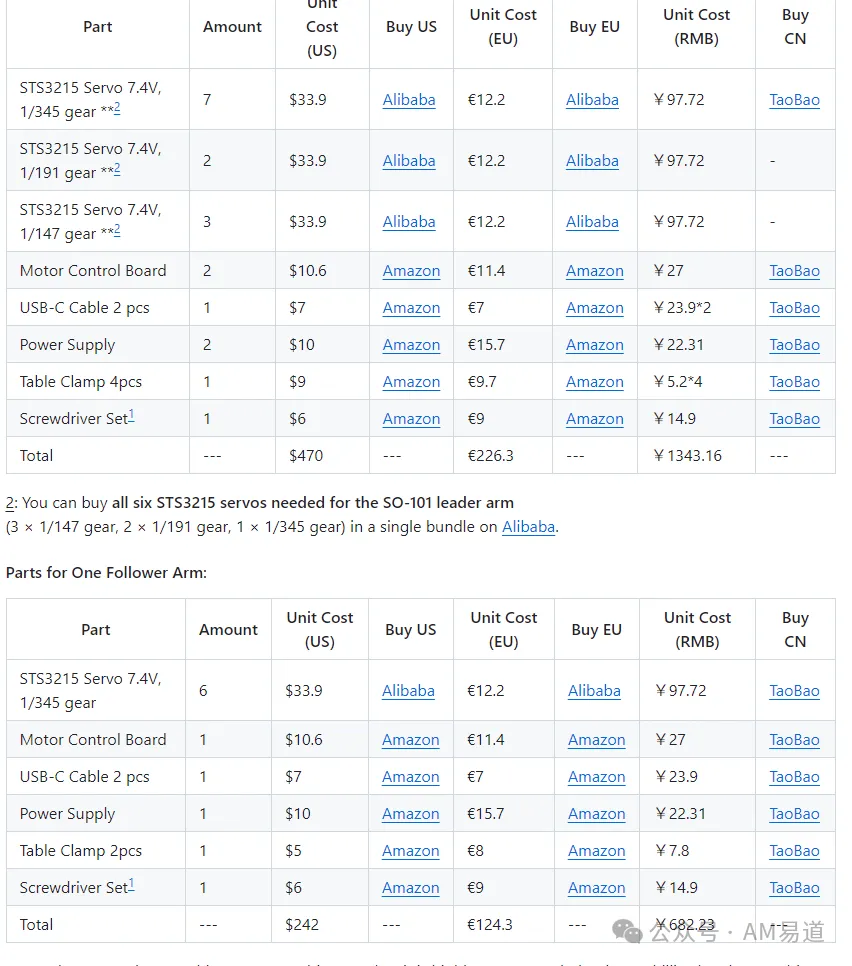This screenshot has width=852, height=966.
Task: Follow footnote 1 next to Screwdriver Set in top table
Action: (x=131, y=416)
